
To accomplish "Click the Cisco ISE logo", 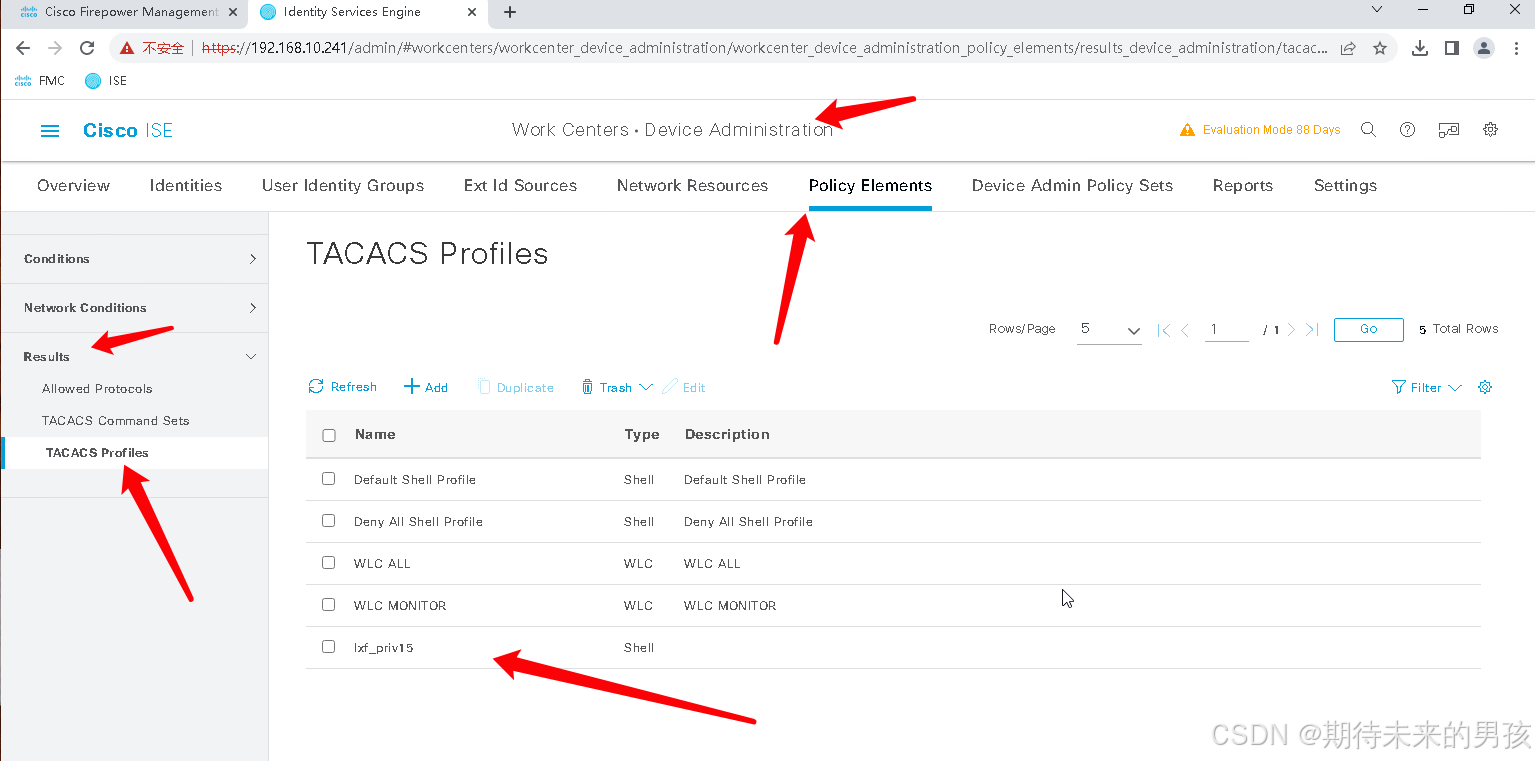I will click(128, 131).
